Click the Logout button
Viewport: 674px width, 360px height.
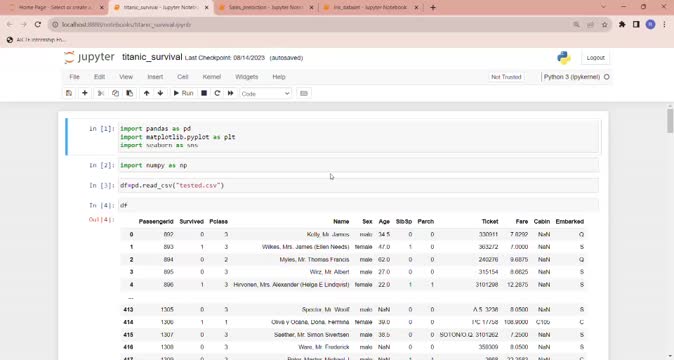[595, 58]
